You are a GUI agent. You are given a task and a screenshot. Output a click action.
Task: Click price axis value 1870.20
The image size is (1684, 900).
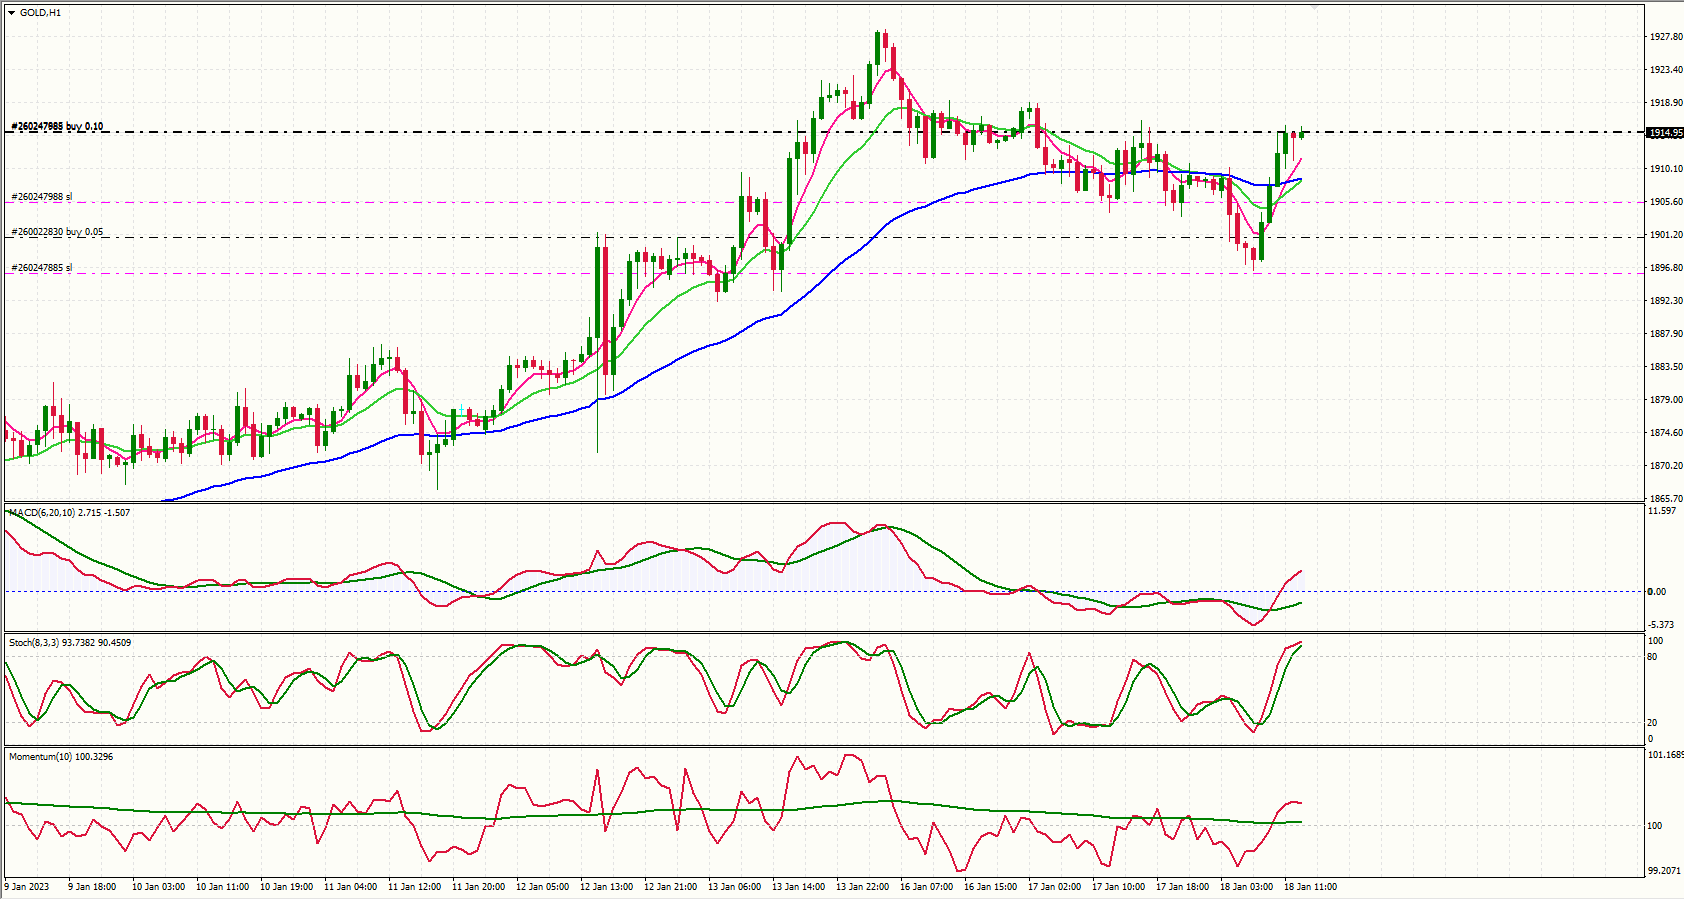coord(1665,466)
